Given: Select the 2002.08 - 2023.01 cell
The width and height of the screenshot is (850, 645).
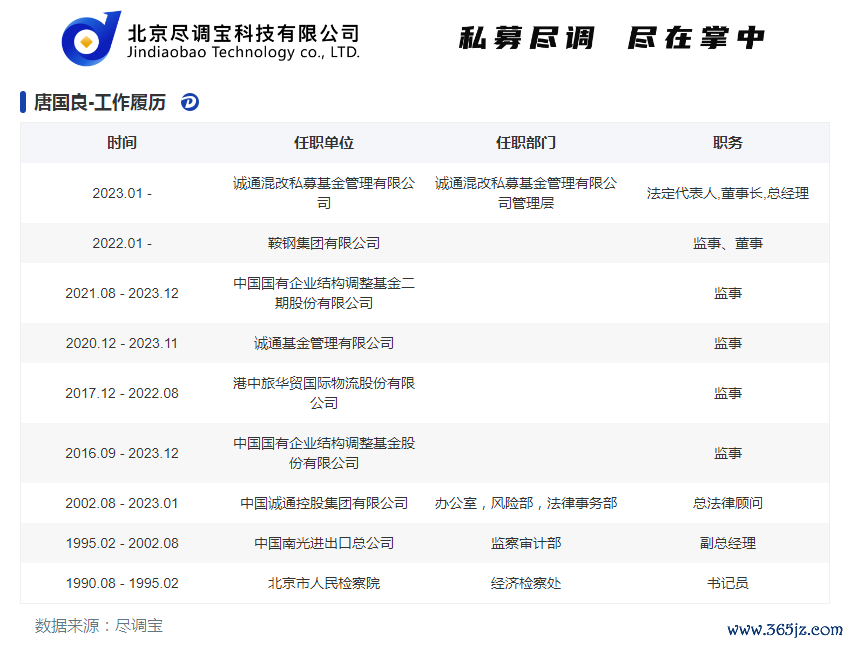Looking at the screenshot, I should (122, 503).
